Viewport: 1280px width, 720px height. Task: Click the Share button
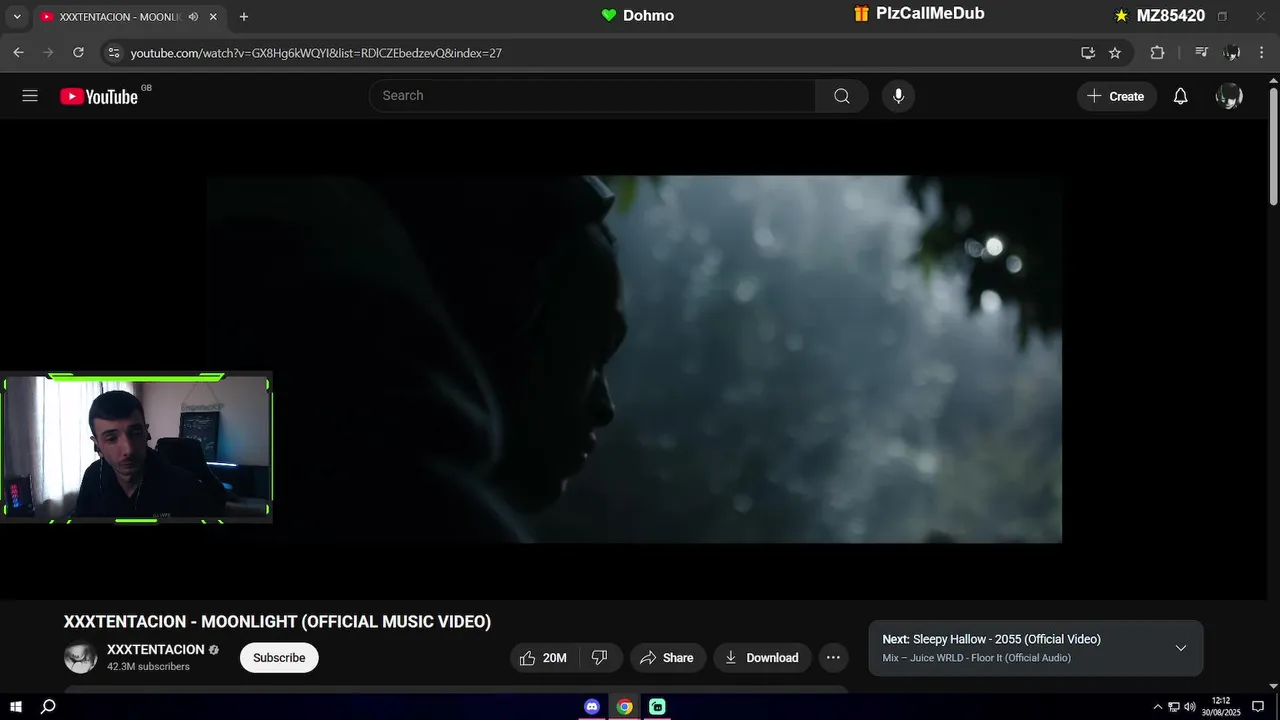click(x=667, y=657)
